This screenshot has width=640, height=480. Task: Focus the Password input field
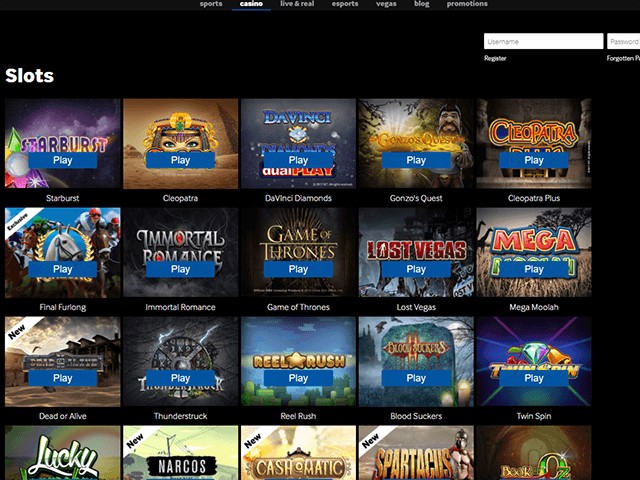[x=623, y=41]
